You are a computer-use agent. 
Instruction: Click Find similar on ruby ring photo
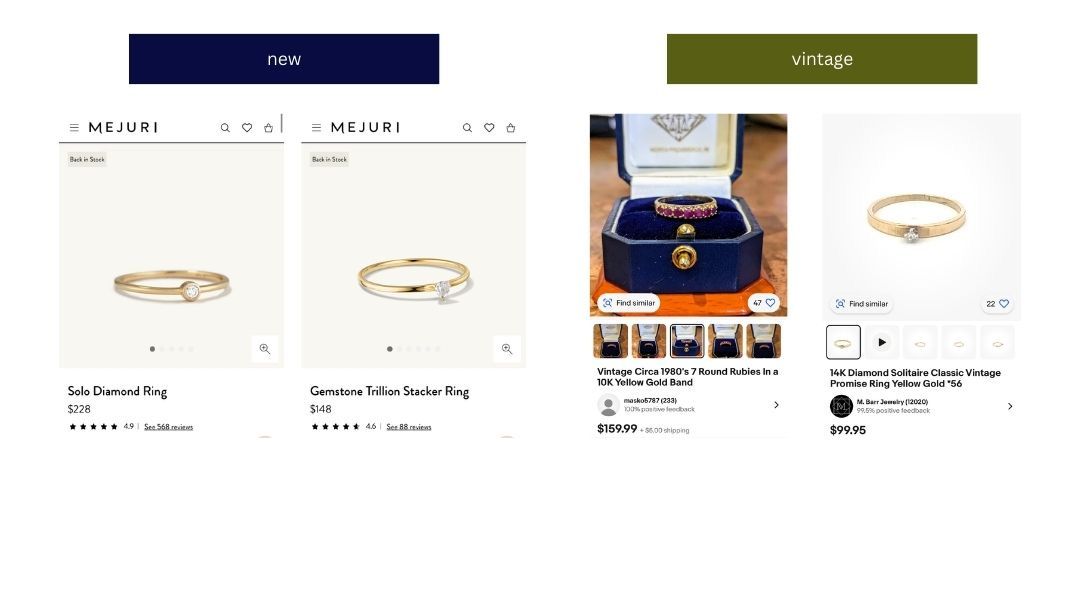coord(629,303)
